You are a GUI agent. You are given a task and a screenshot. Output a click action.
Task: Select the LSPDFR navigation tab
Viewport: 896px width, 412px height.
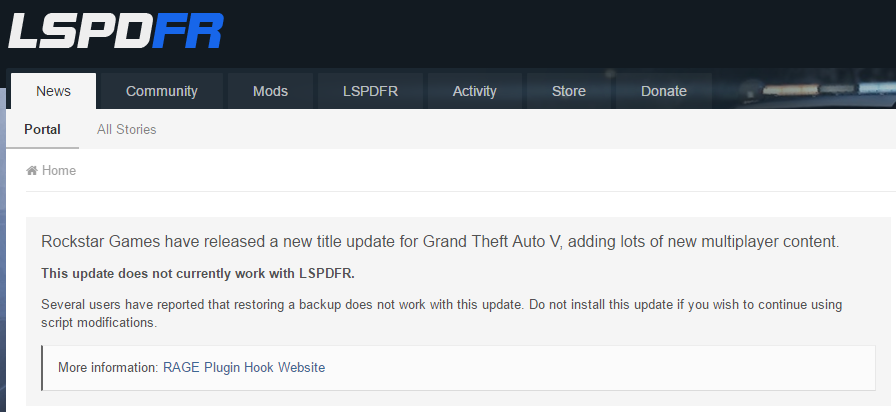tap(370, 91)
